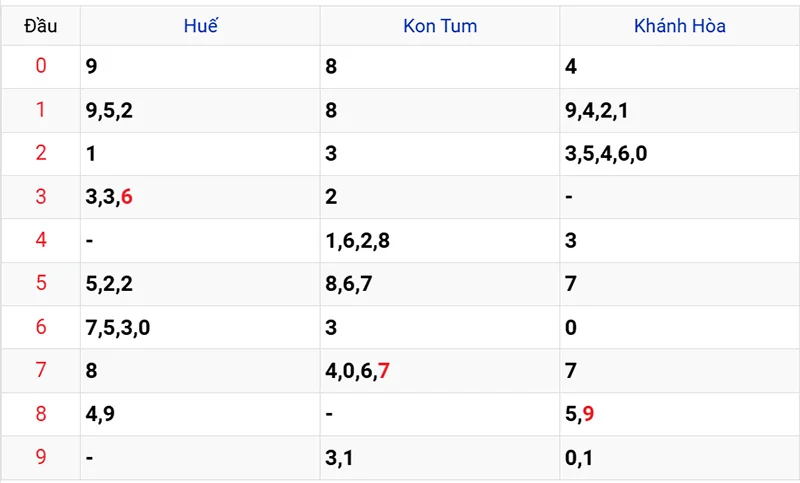
Task: Select row label 0 in Đầu column
Action: point(41,67)
